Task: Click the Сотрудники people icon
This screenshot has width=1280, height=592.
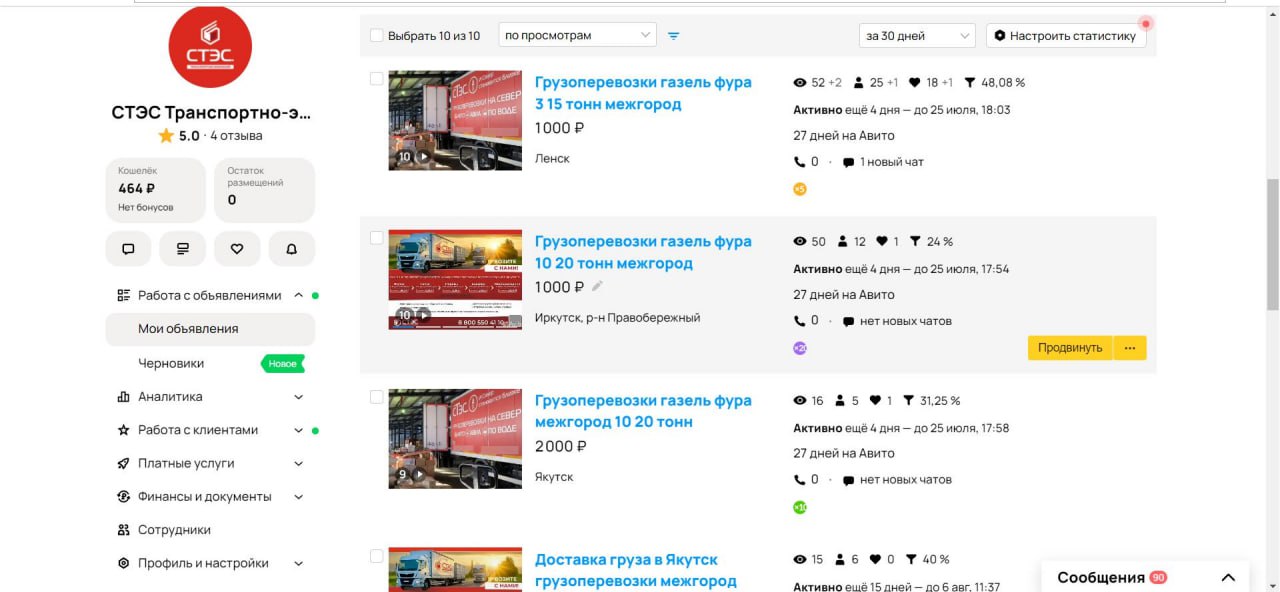Action: pyautogui.click(x=124, y=530)
